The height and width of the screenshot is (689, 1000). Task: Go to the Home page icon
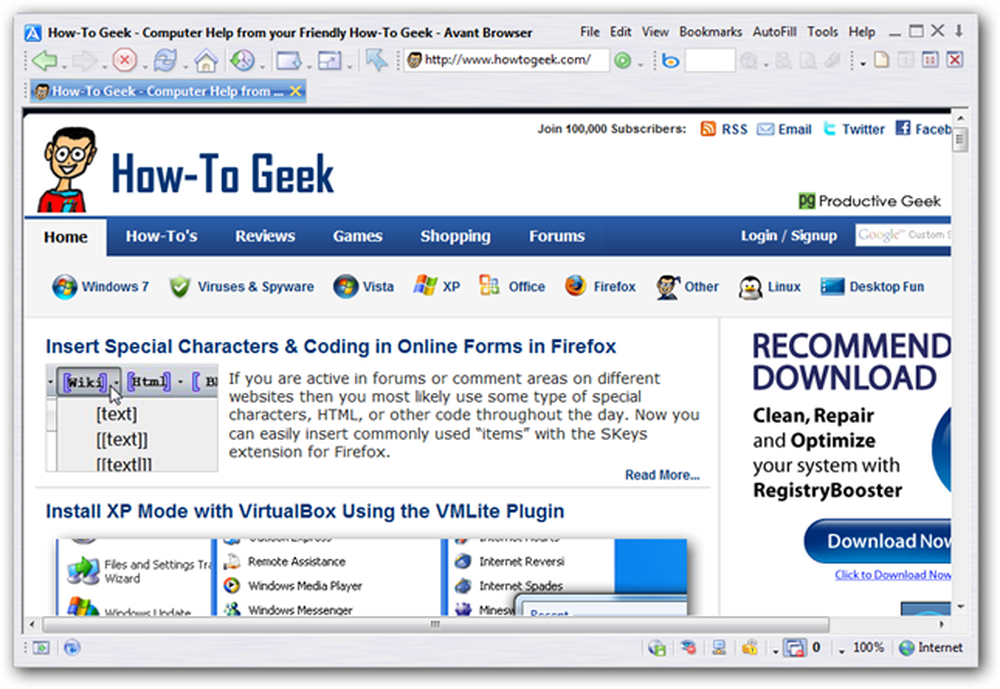click(x=205, y=61)
